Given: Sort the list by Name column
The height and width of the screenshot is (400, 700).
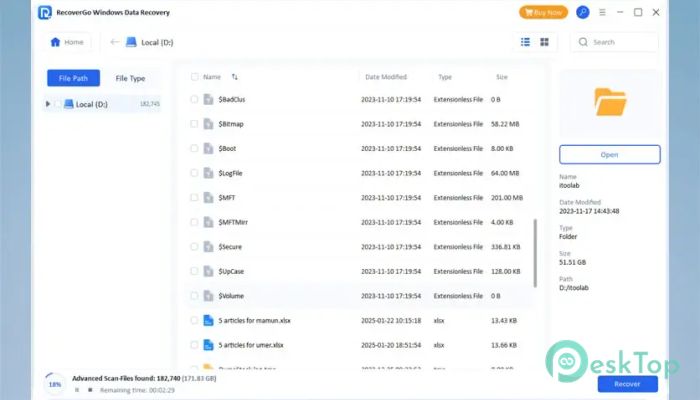Looking at the screenshot, I should pos(212,77).
